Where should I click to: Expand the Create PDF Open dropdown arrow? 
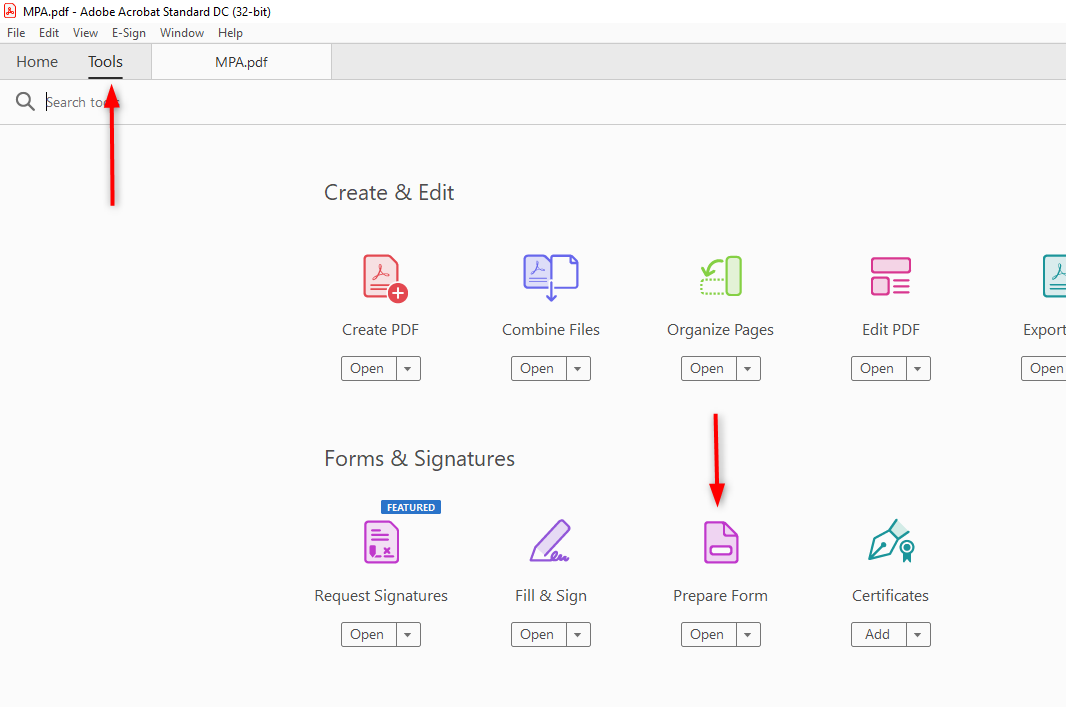(408, 368)
